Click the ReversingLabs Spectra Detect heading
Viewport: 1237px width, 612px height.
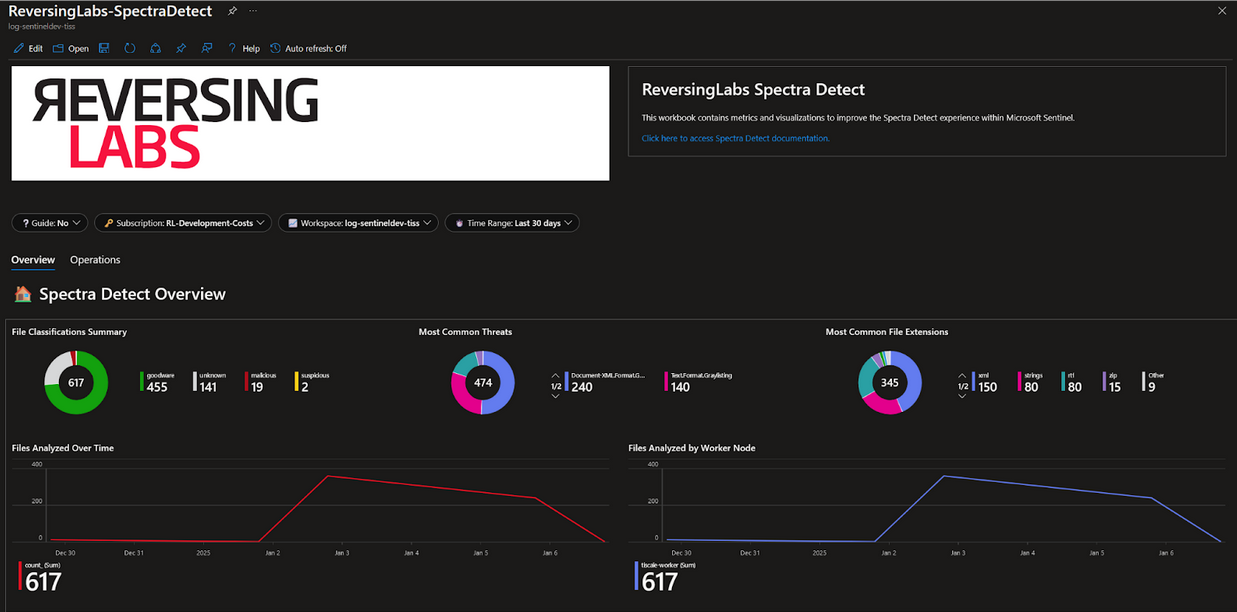click(x=753, y=90)
